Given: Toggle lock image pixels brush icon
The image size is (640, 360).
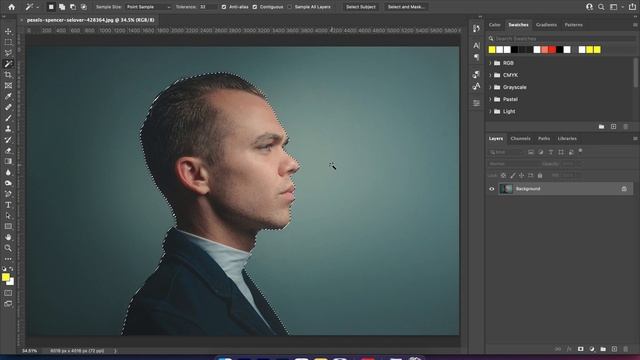Looking at the screenshot, I should tap(513, 176).
